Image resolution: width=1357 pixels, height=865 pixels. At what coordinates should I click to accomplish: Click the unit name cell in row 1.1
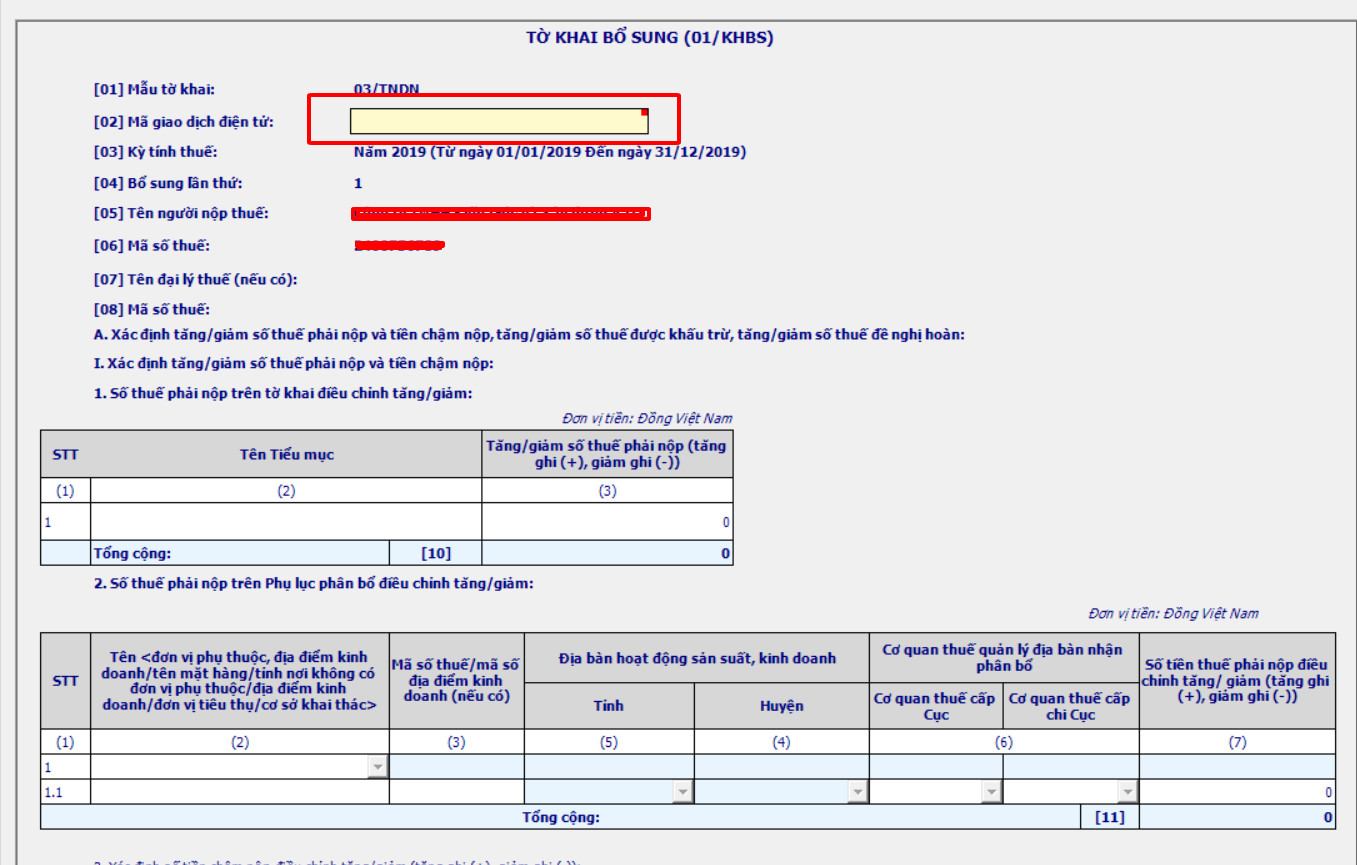coord(240,792)
